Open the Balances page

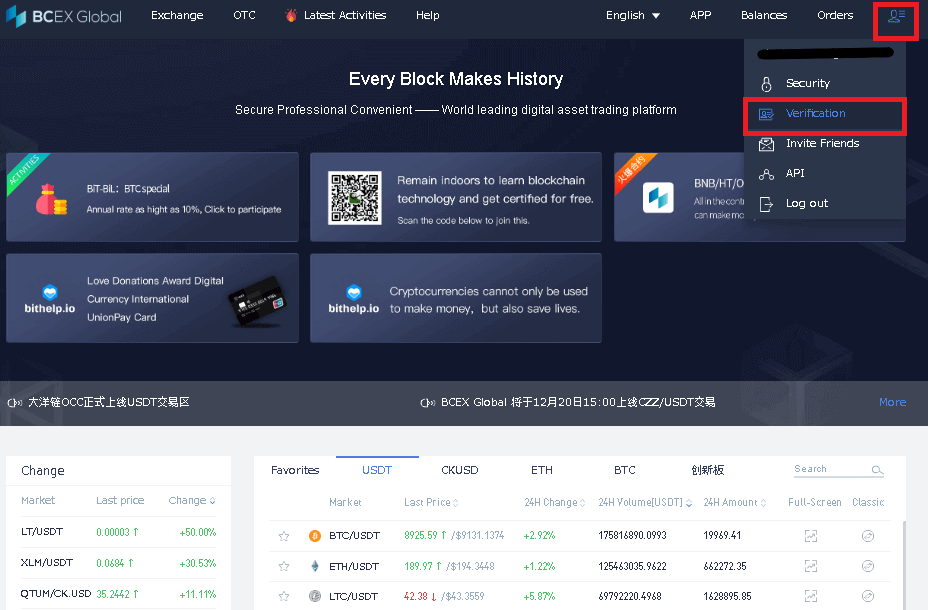point(764,15)
